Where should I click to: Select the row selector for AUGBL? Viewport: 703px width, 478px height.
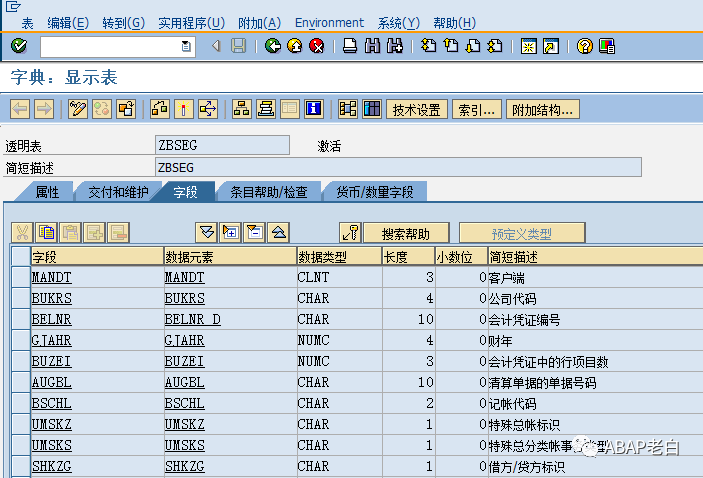(21, 382)
